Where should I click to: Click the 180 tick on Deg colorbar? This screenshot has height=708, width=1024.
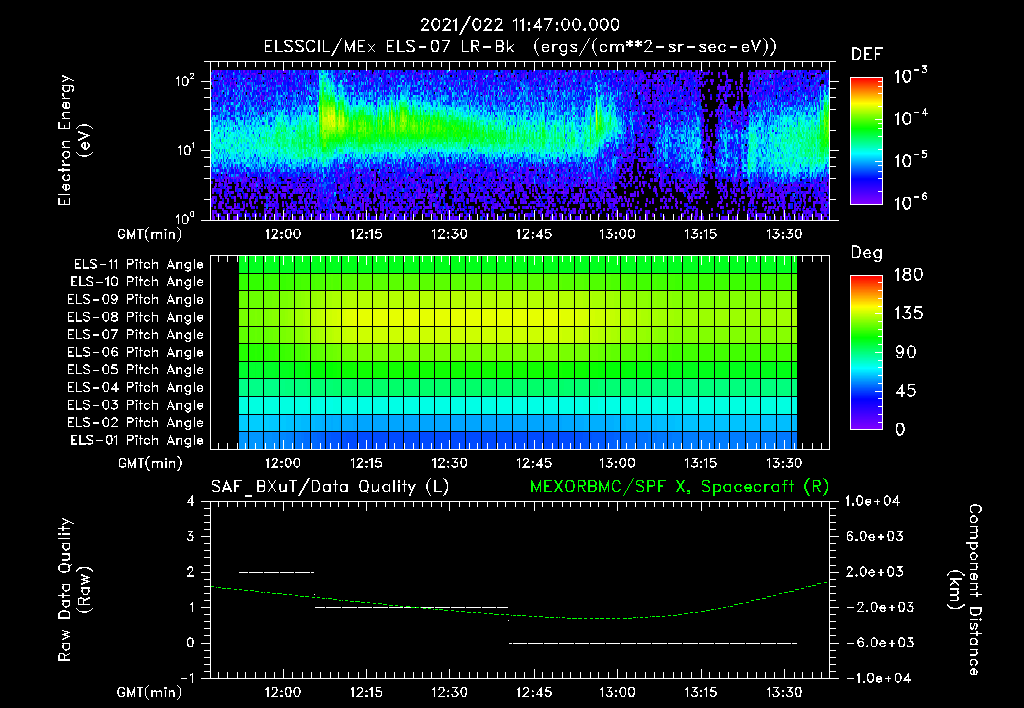point(908,275)
